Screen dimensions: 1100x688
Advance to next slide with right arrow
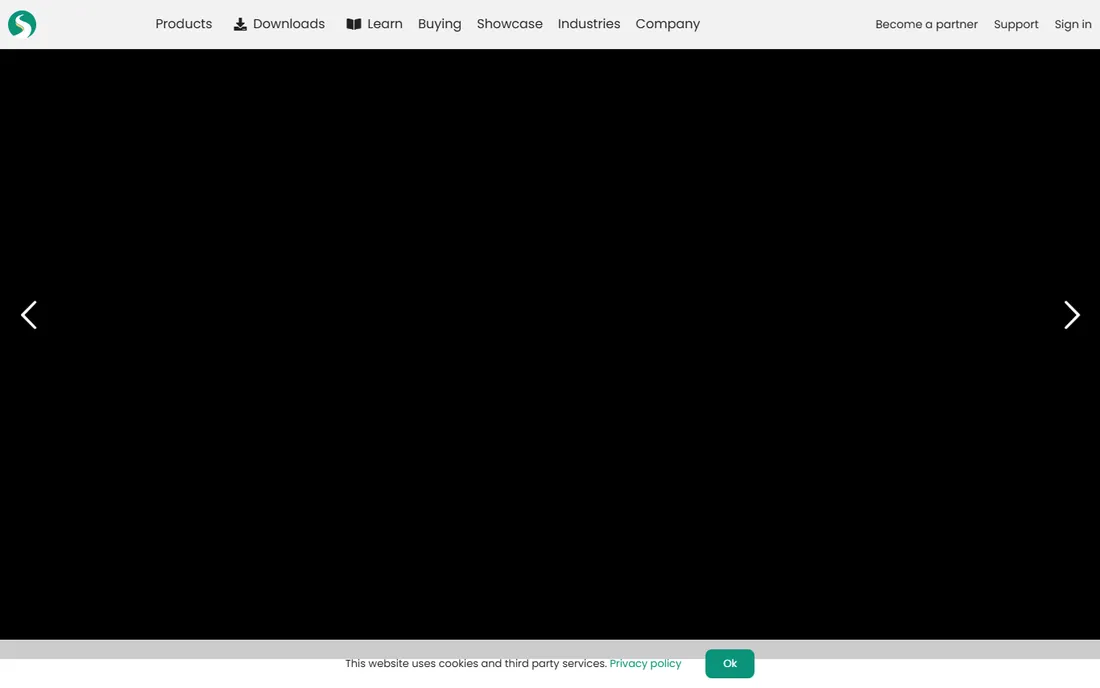(1071, 315)
